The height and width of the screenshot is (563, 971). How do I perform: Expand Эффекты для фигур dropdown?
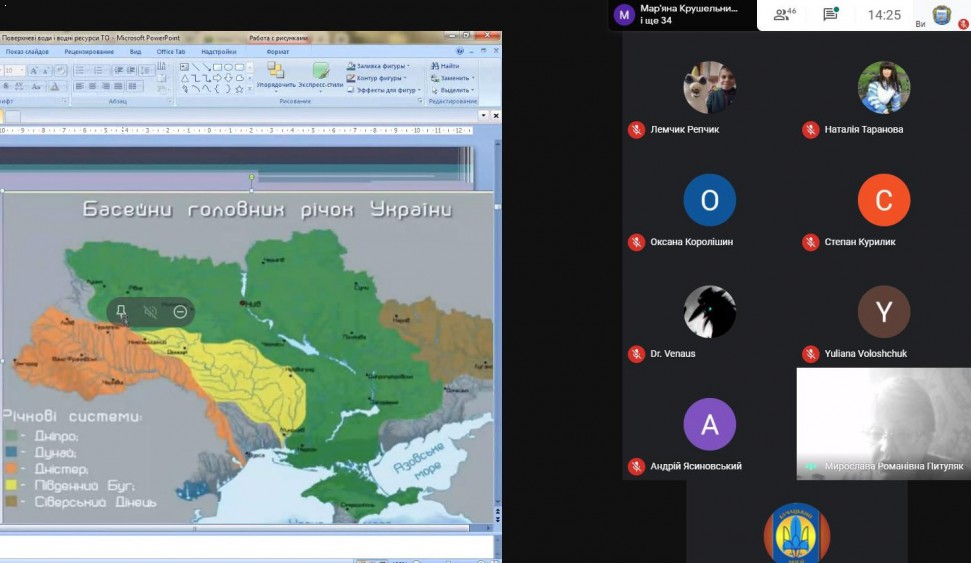(x=421, y=90)
